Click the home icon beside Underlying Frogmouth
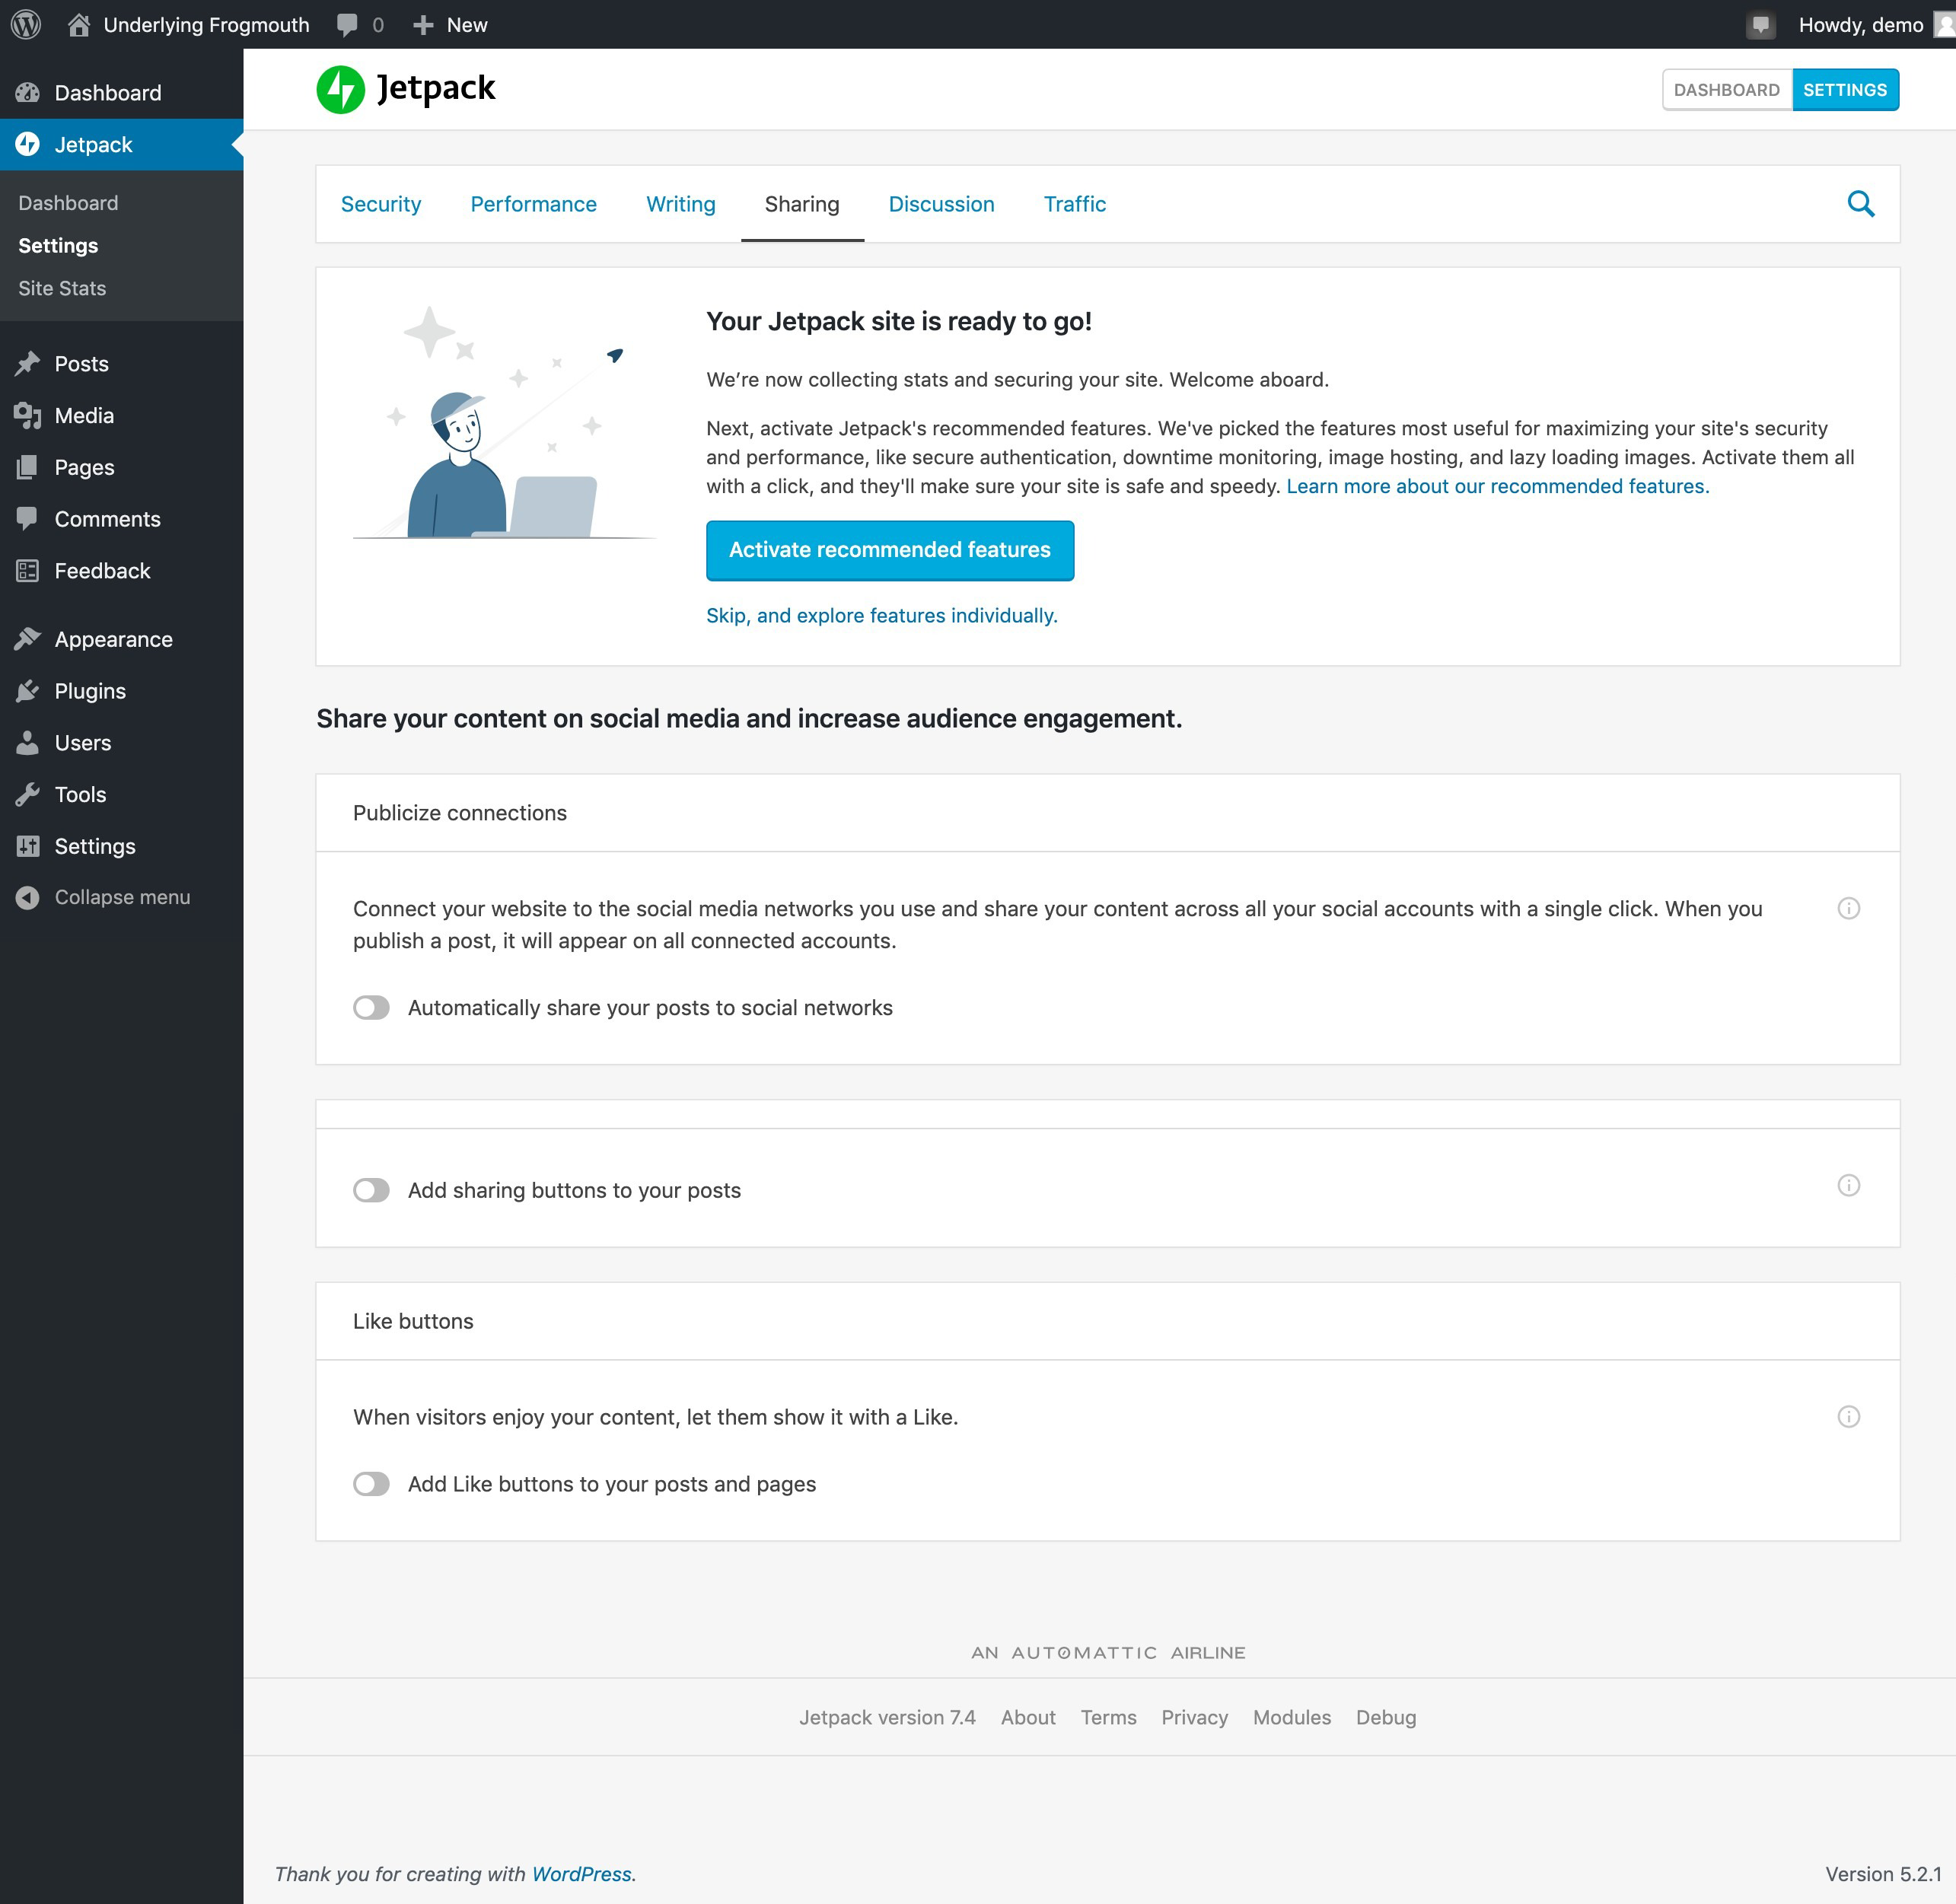The image size is (1956, 1904). [79, 24]
